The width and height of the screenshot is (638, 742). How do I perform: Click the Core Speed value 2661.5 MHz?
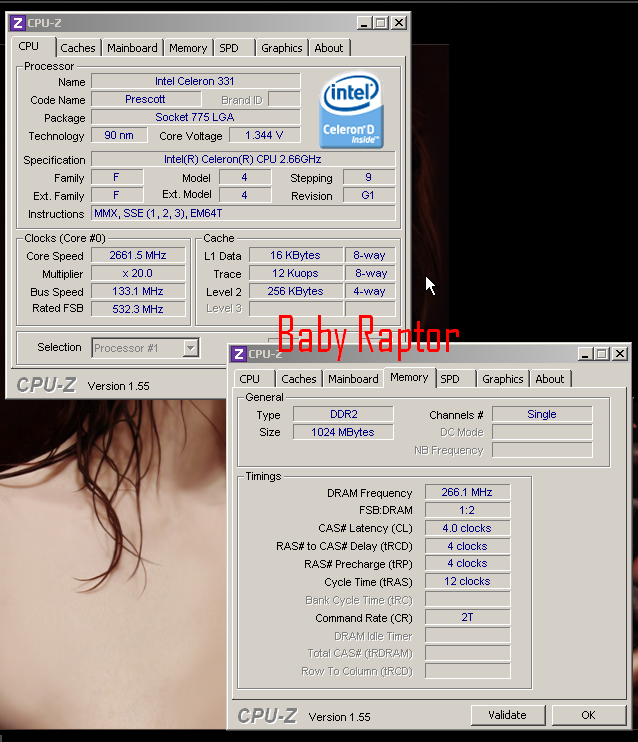[x=138, y=255]
